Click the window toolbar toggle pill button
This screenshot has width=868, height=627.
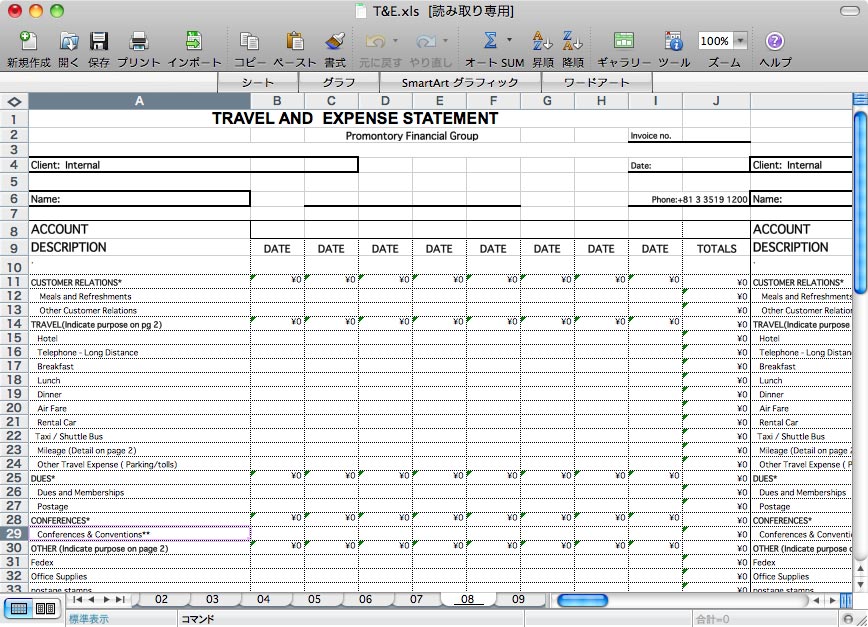click(x=849, y=11)
